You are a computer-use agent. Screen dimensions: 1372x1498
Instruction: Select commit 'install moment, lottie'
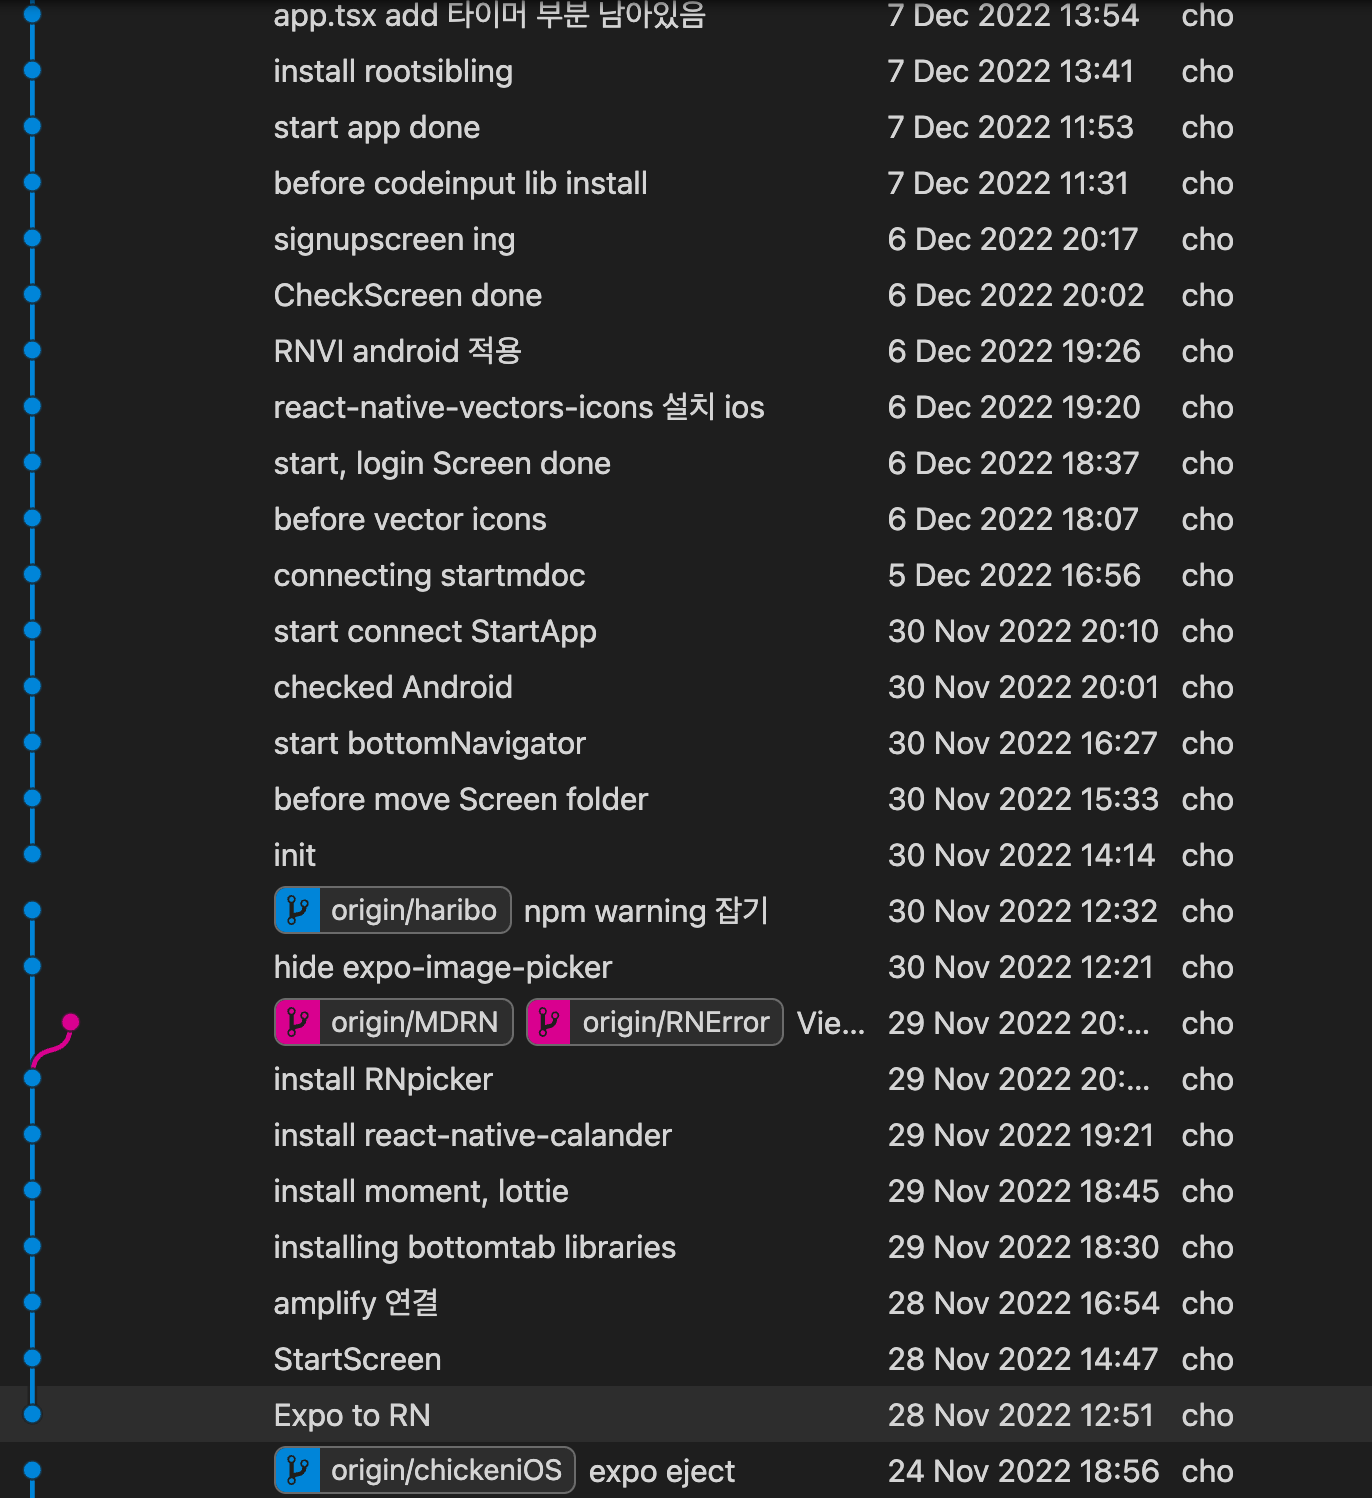tap(421, 1191)
